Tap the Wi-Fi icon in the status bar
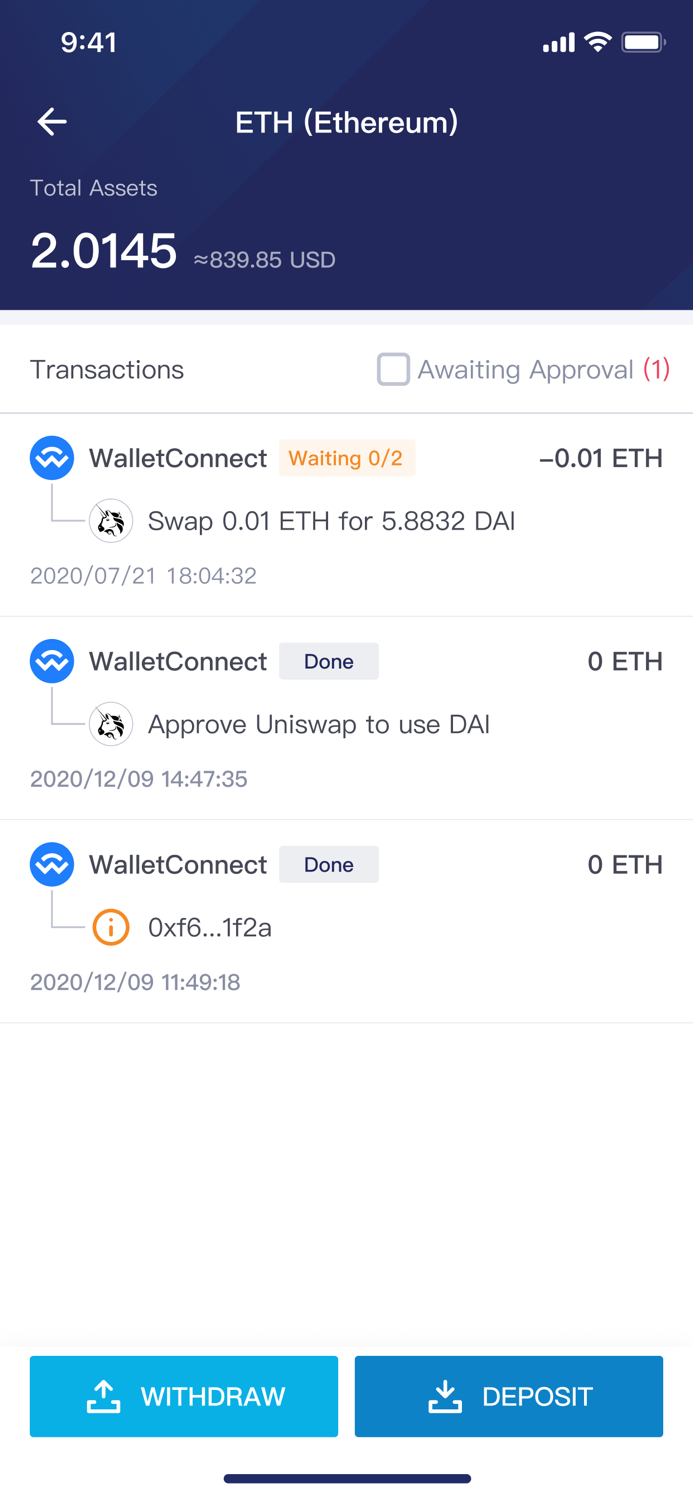 [x=598, y=42]
